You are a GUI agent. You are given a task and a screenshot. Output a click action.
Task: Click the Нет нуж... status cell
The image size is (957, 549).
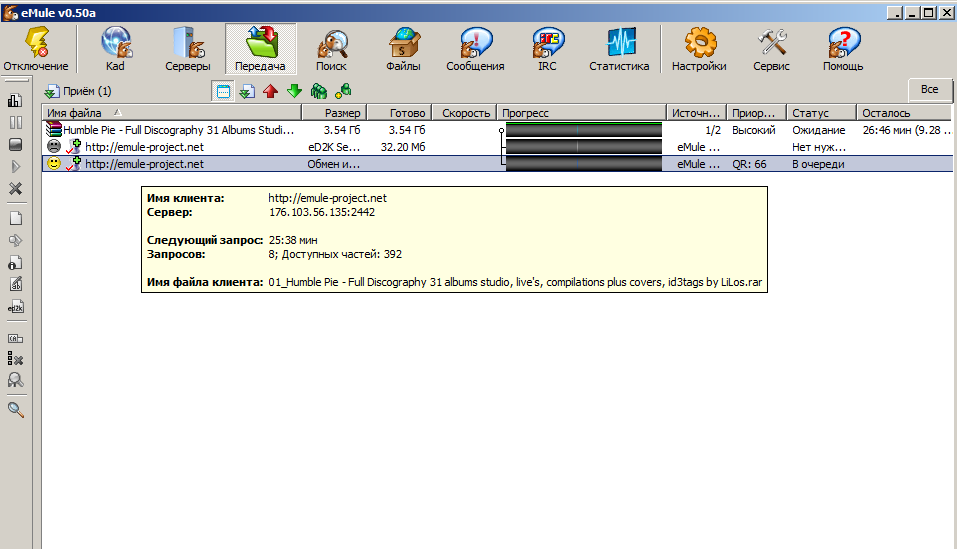coord(819,147)
